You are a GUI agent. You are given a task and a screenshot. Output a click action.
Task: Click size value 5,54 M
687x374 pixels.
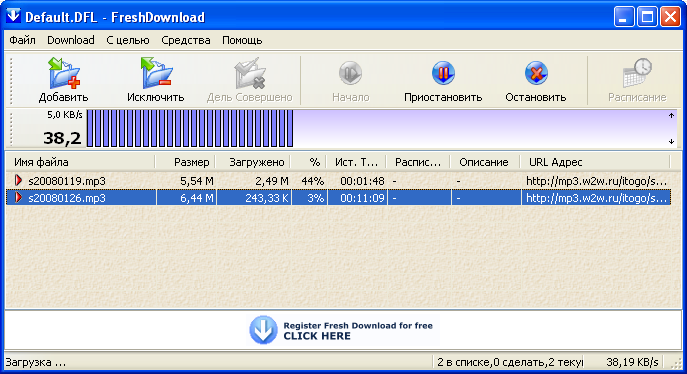(x=197, y=181)
